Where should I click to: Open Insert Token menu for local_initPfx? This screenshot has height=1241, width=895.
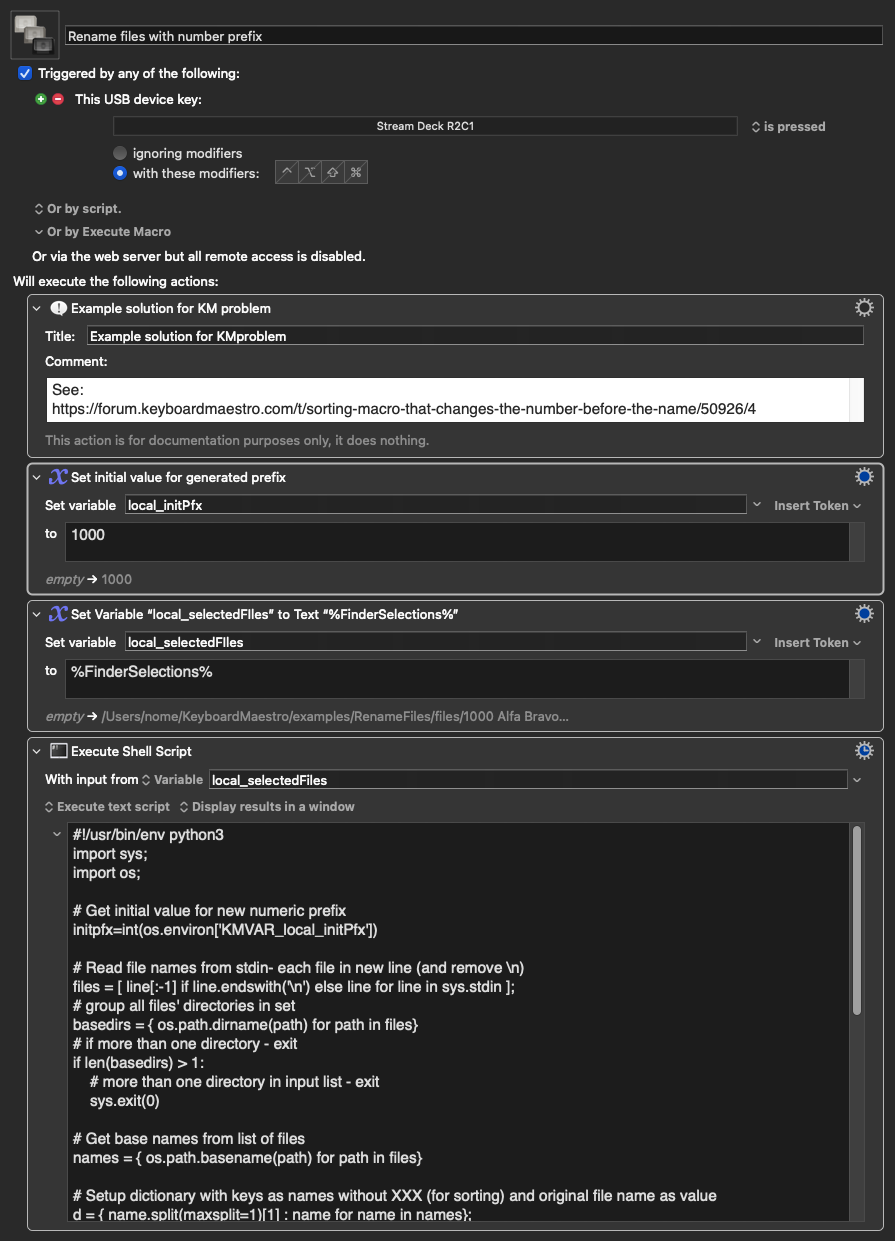pos(817,506)
